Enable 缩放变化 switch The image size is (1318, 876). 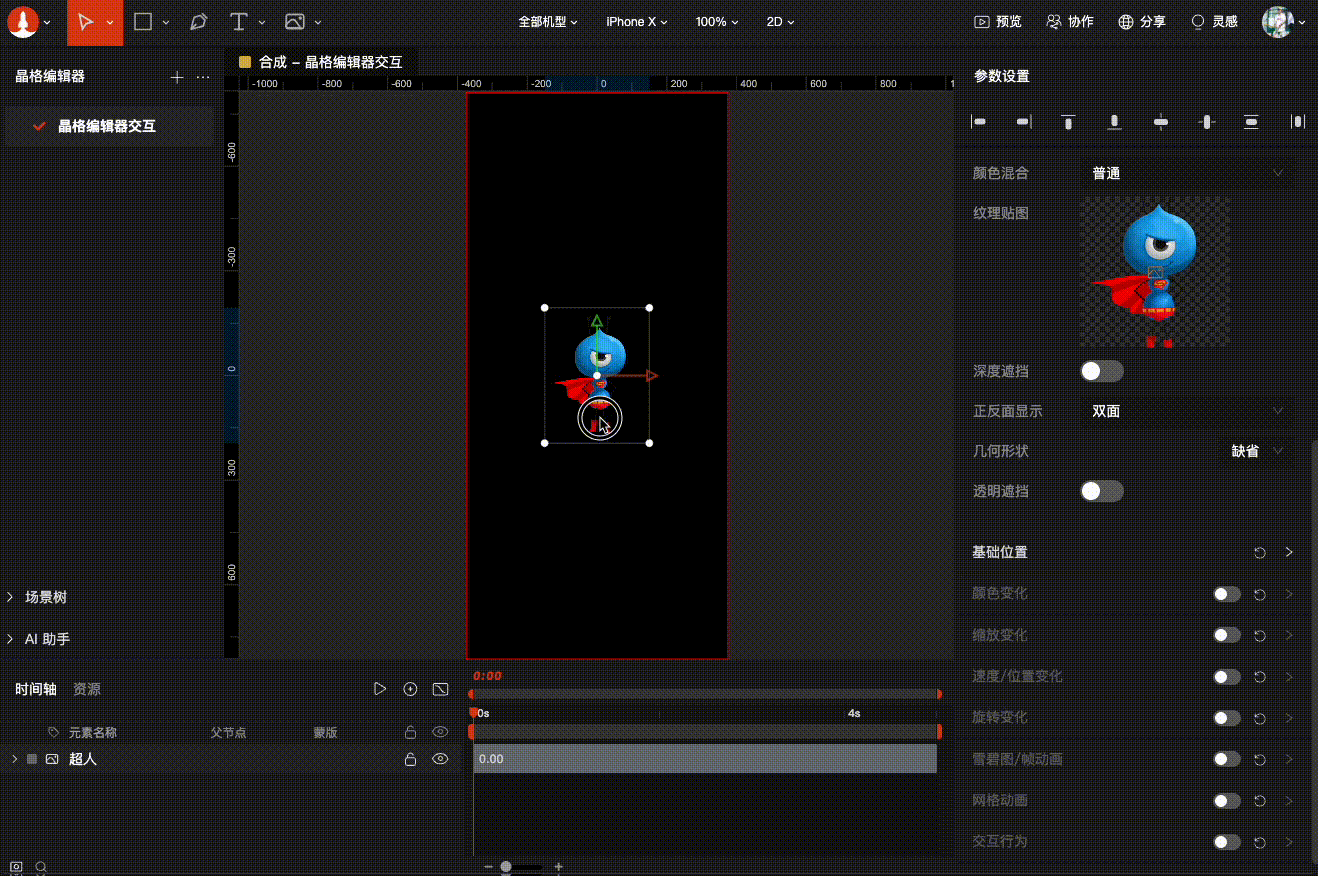(1227, 635)
